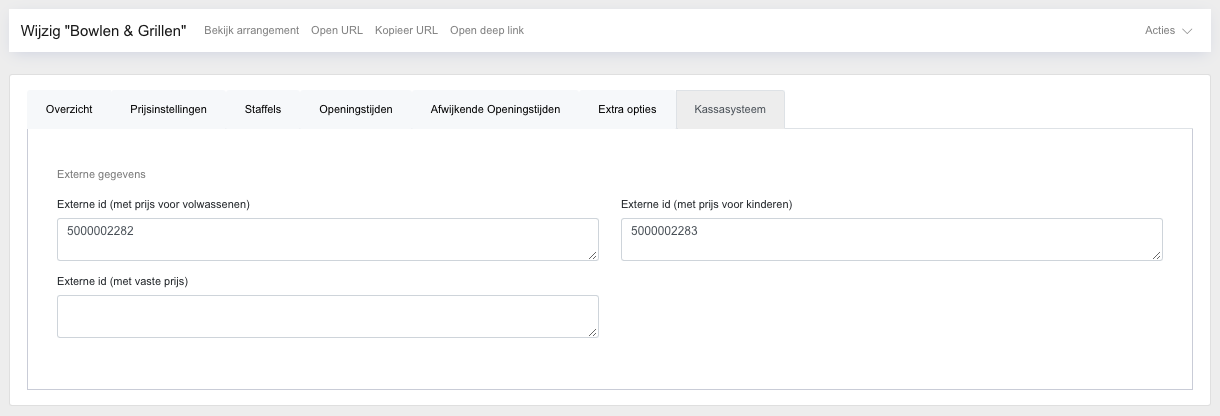This screenshot has height=416, width=1220.
Task: Click the Bekijk arrangement link
Action: (251, 30)
